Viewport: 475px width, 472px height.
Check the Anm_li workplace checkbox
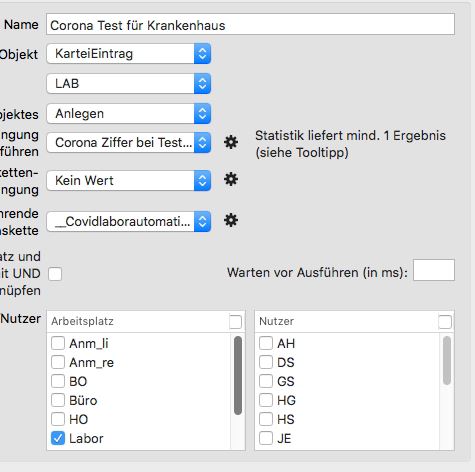click(x=58, y=343)
